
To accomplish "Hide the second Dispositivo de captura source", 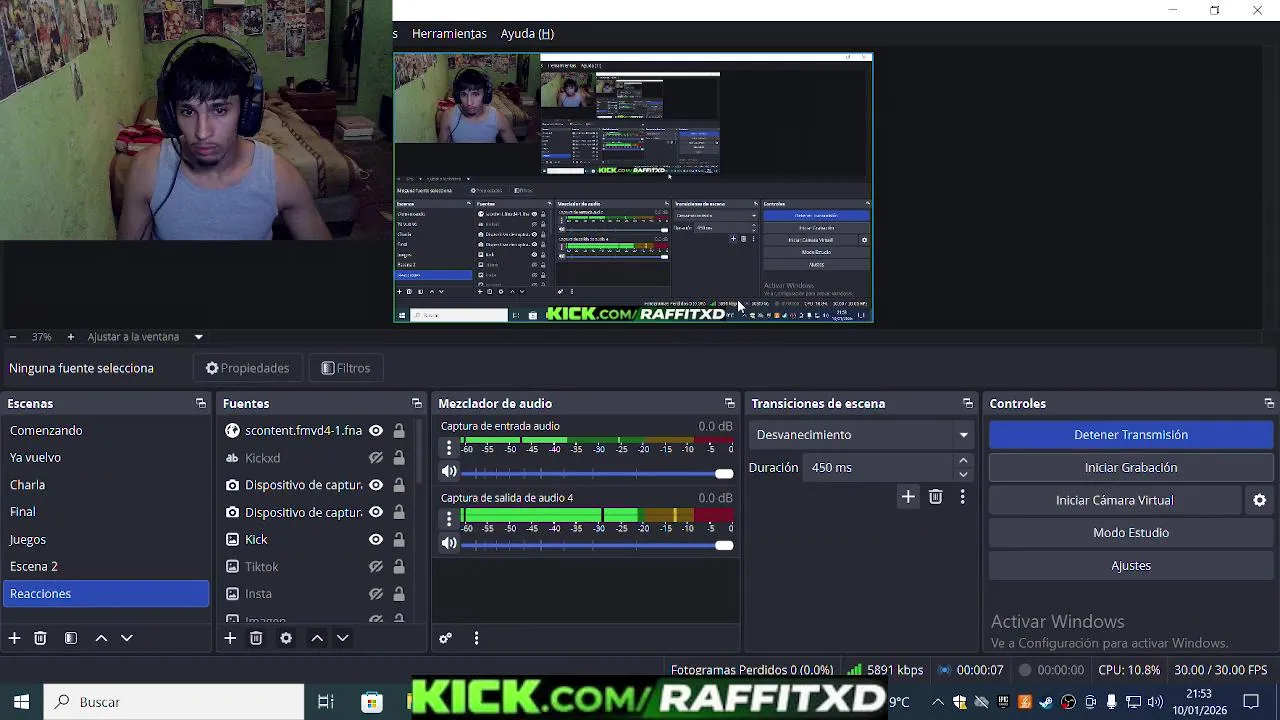I will click(x=376, y=512).
